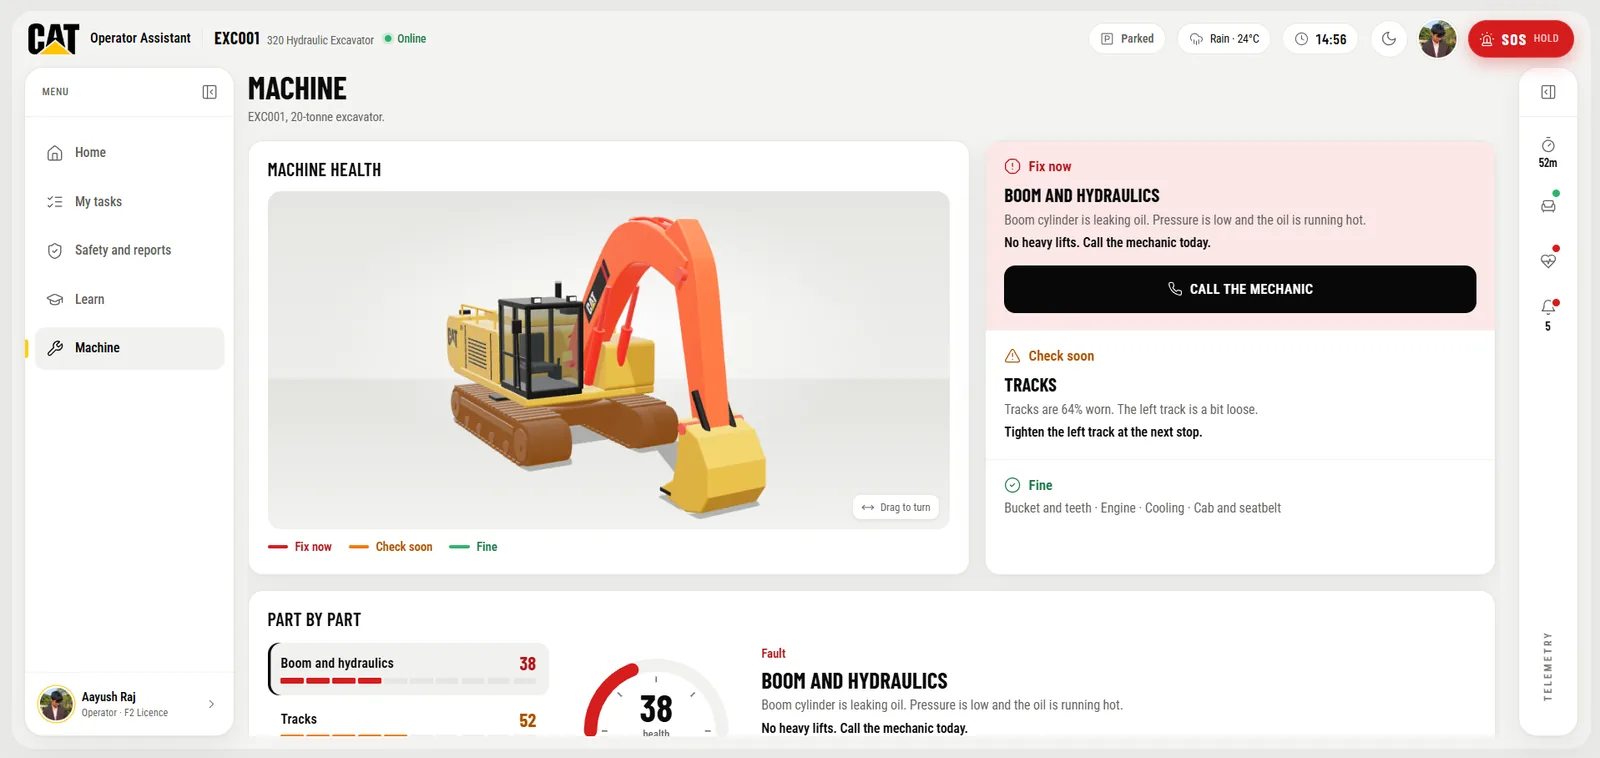
Task: Click the MACHINE HEALTH card title
Action: click(x=324, y=170)
